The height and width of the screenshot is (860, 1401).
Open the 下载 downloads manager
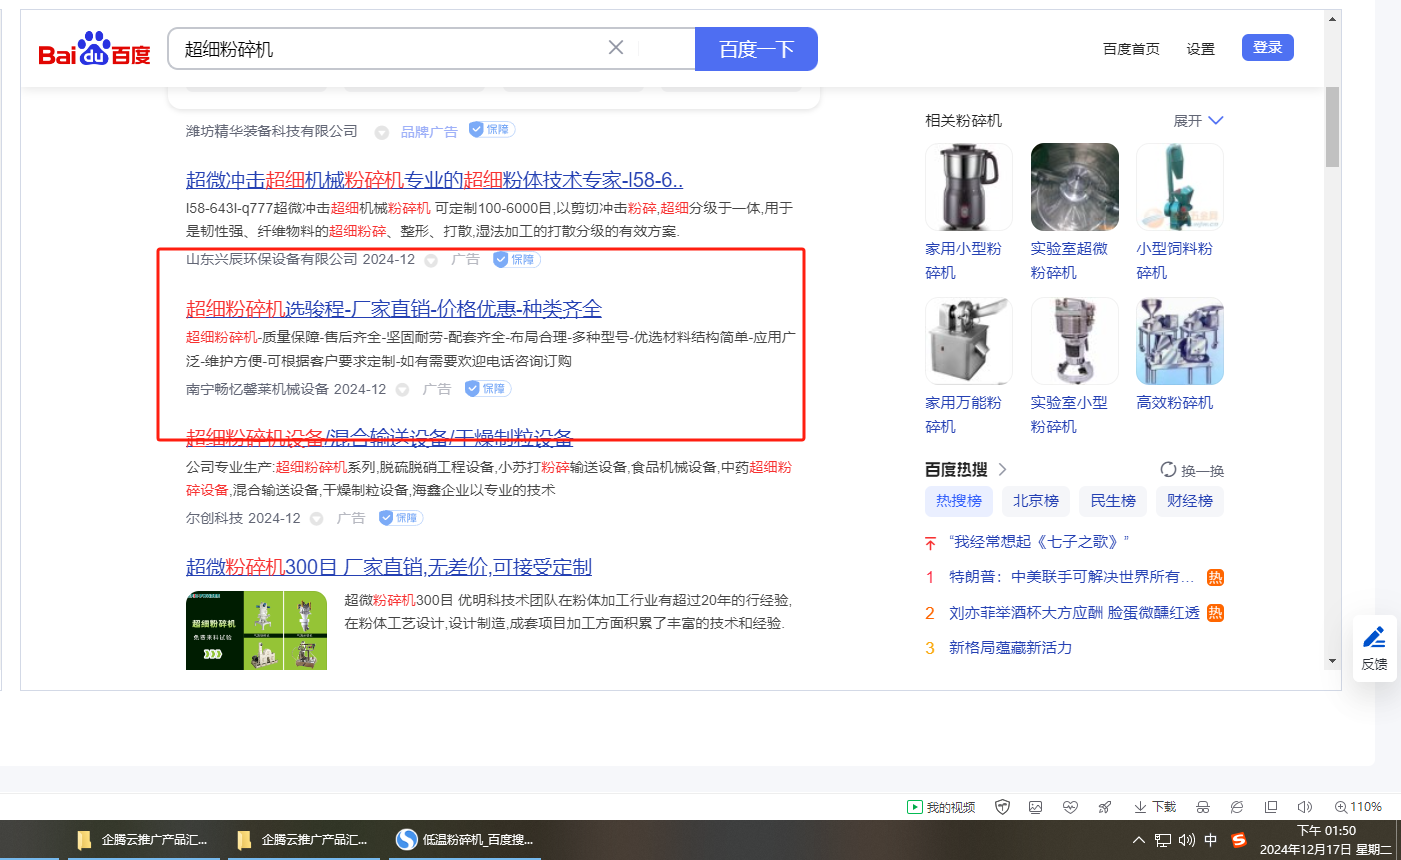click(x=1155, y=807)
